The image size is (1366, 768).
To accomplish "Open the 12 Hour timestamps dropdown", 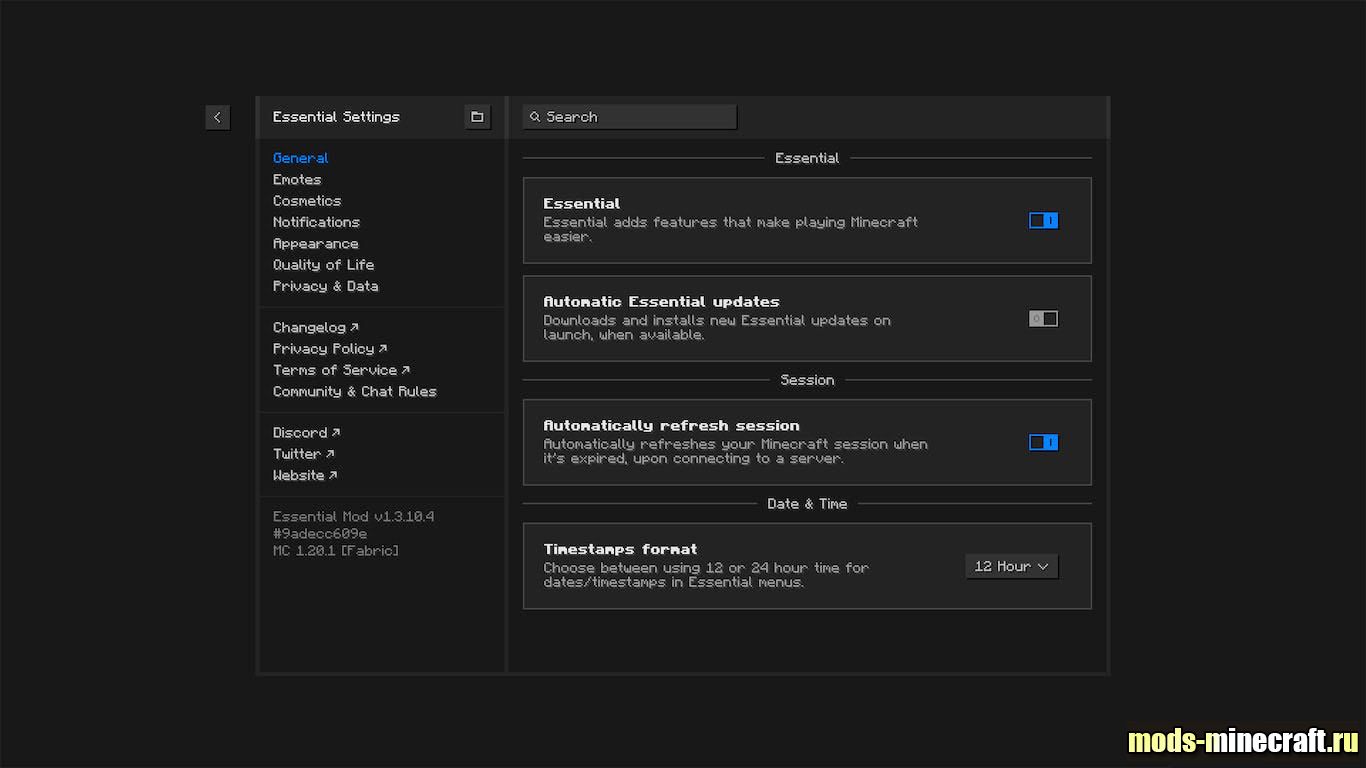I will [1011, 566].
